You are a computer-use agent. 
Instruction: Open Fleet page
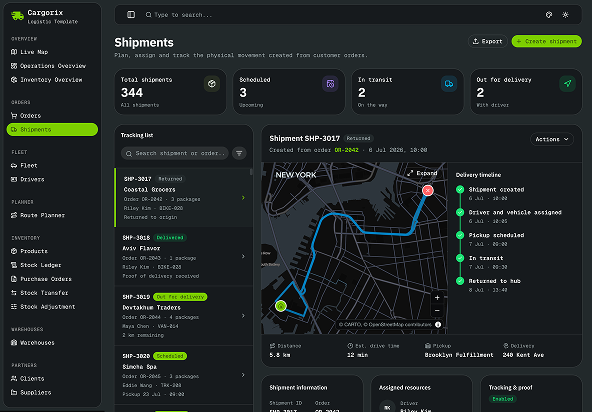(52, 165)
